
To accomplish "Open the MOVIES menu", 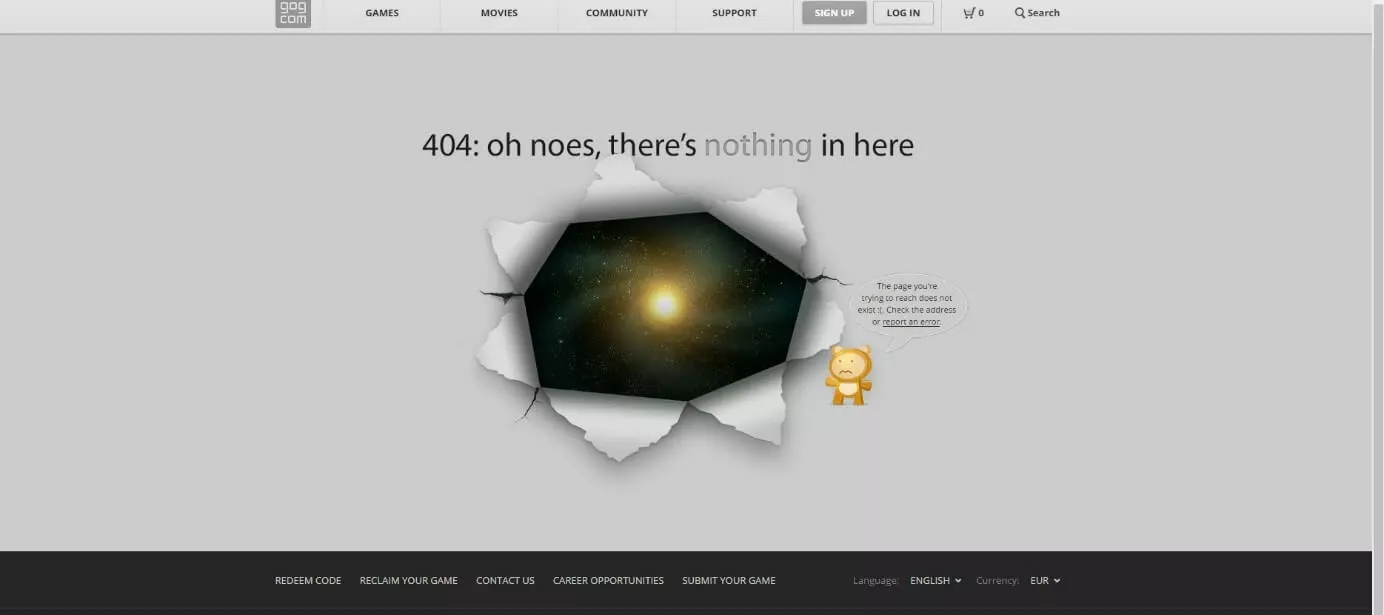I will point(499,13).
